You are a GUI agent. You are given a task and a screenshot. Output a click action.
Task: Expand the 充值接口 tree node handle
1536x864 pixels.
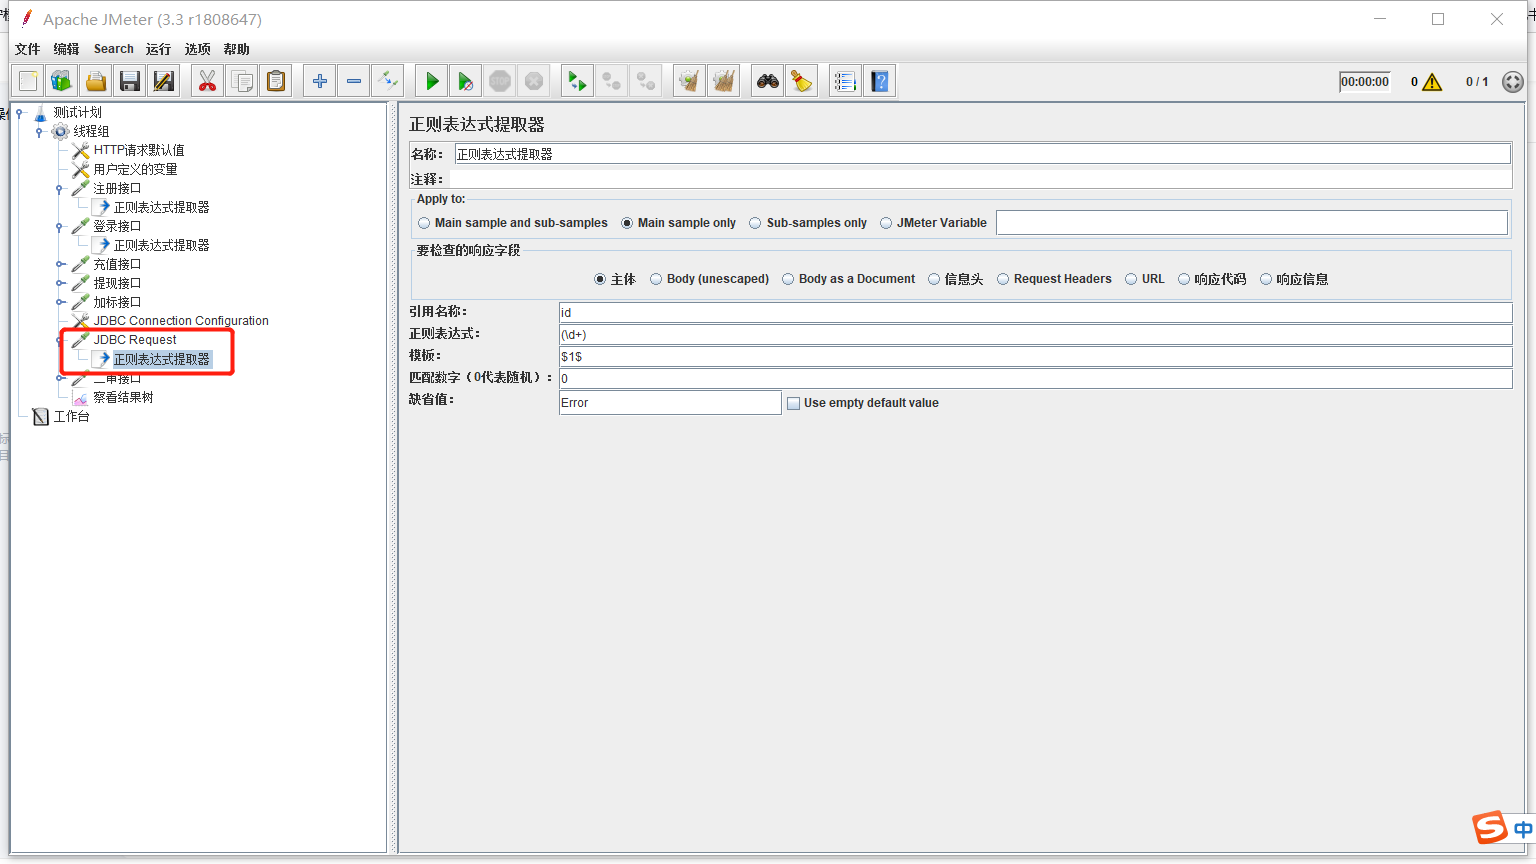click(x=59, y=265)
